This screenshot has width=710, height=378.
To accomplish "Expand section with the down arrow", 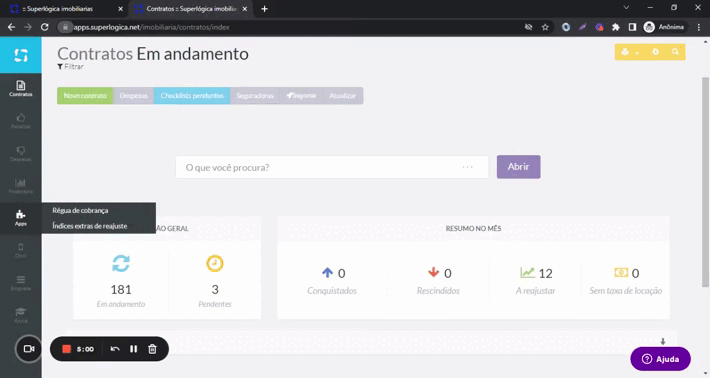I will coord(662,341).
